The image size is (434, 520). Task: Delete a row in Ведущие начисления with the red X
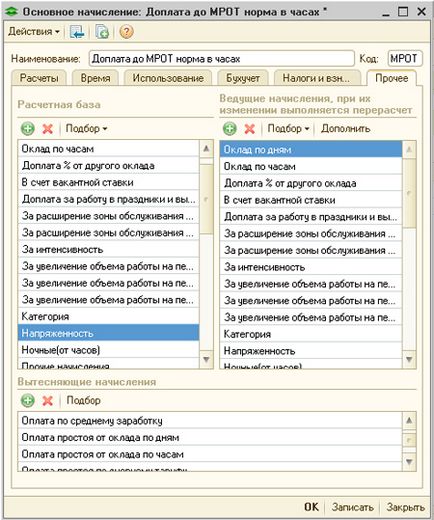coord(250,129)
